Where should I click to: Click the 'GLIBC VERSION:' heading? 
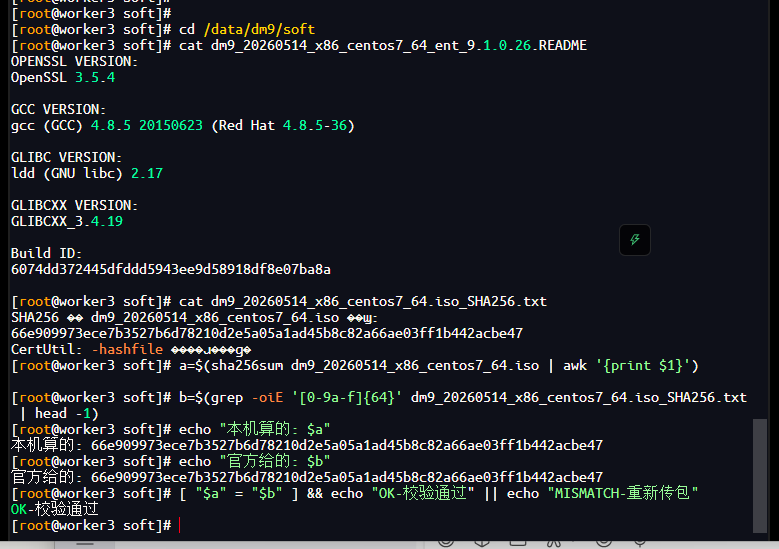(x=67, y=157)
